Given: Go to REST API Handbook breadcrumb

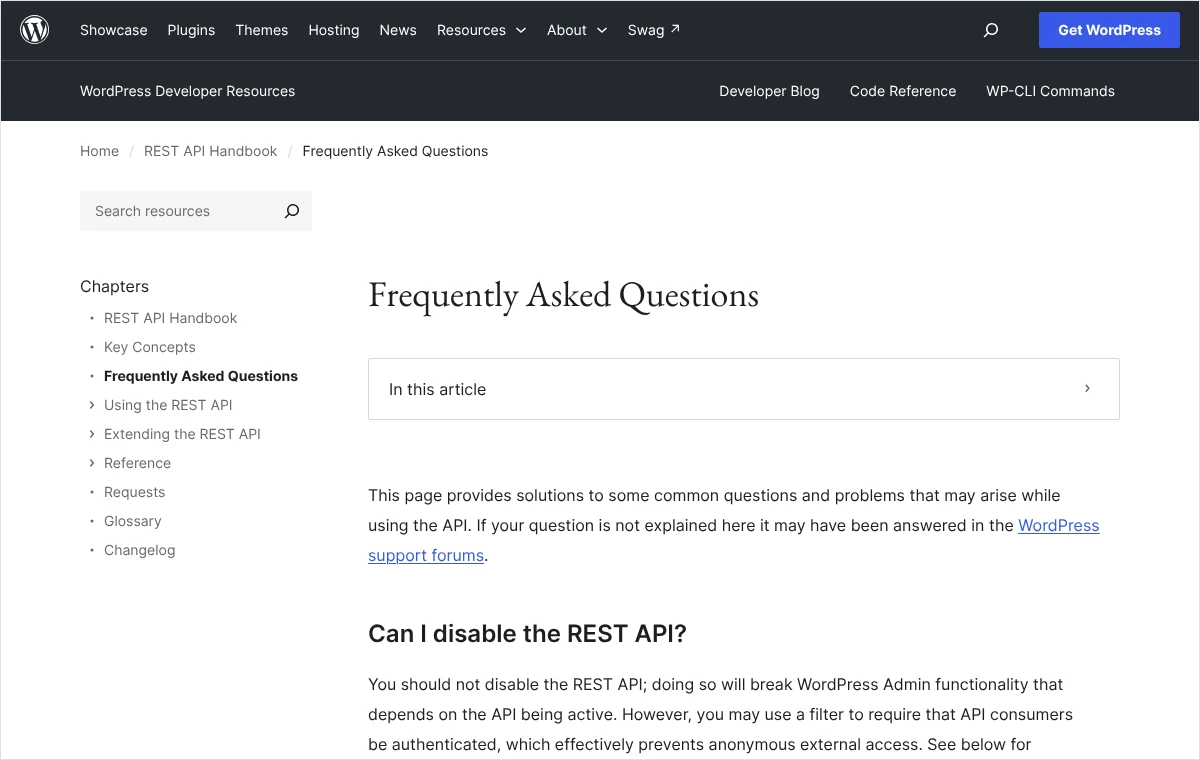Looking at the screenshot, I should [211, 151].
